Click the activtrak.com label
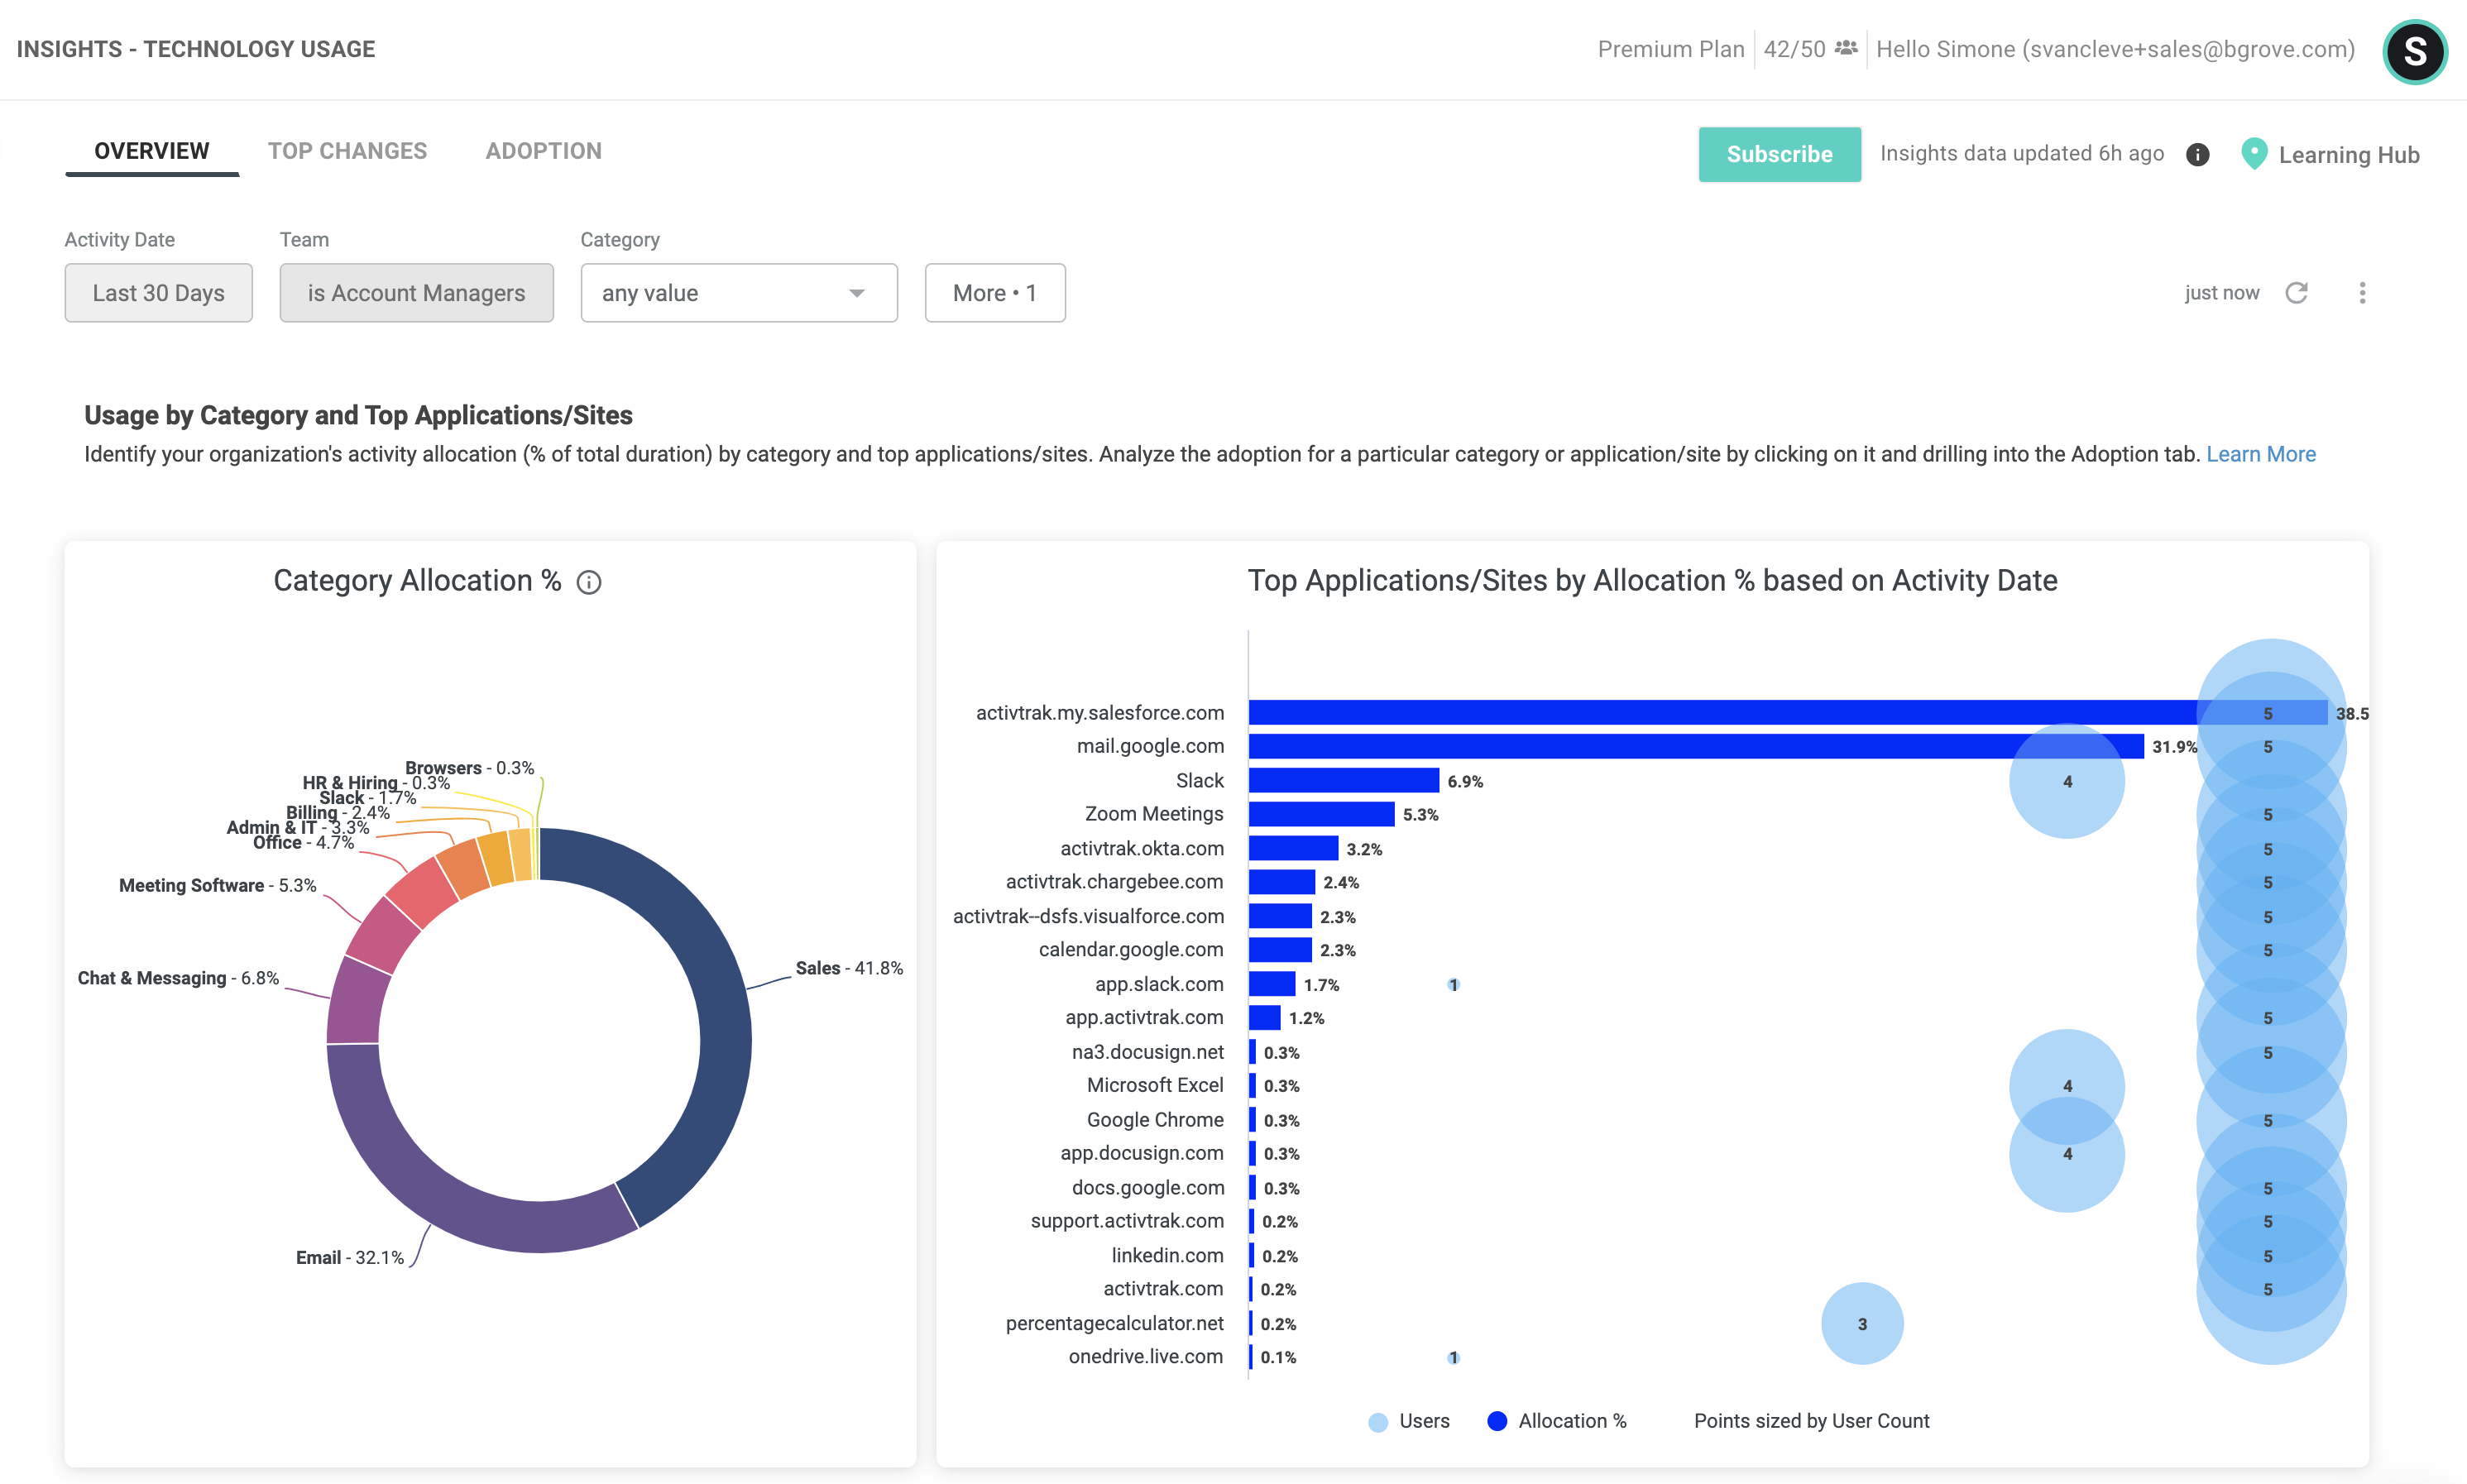The height and width of the screenshot is (1484, 2467). tap(1163, 1289)
